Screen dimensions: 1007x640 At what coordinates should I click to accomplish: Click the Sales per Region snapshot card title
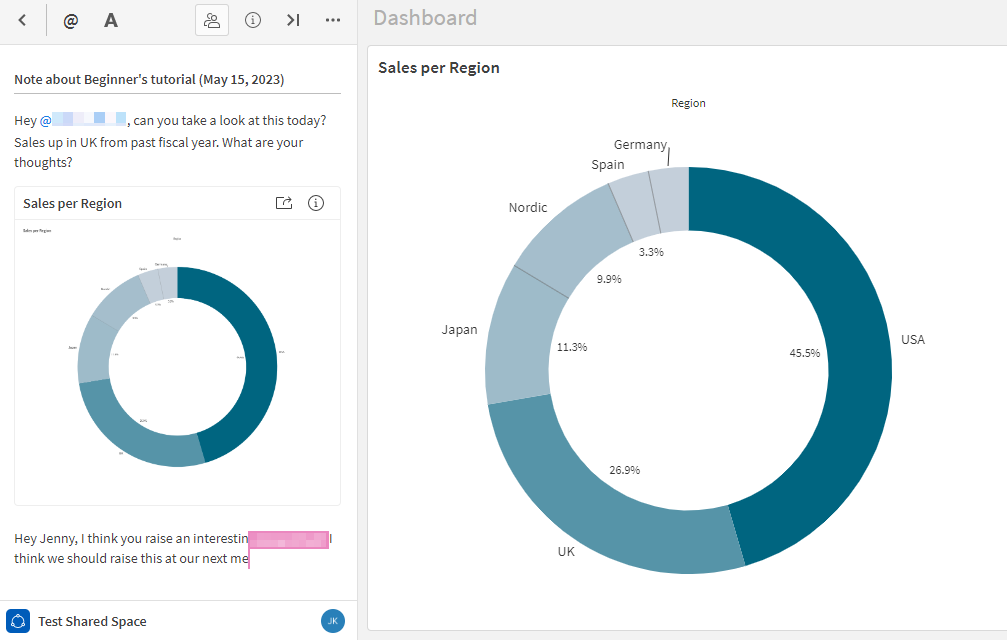(73, 203)
